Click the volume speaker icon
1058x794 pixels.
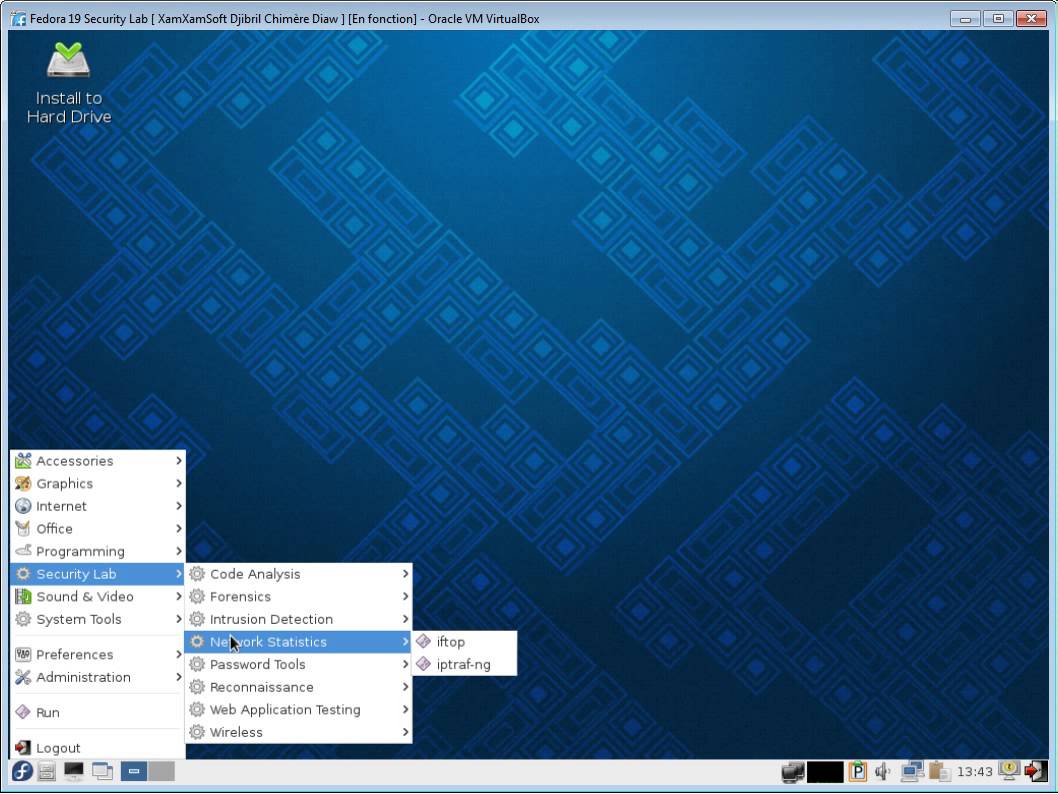point(883,771)
